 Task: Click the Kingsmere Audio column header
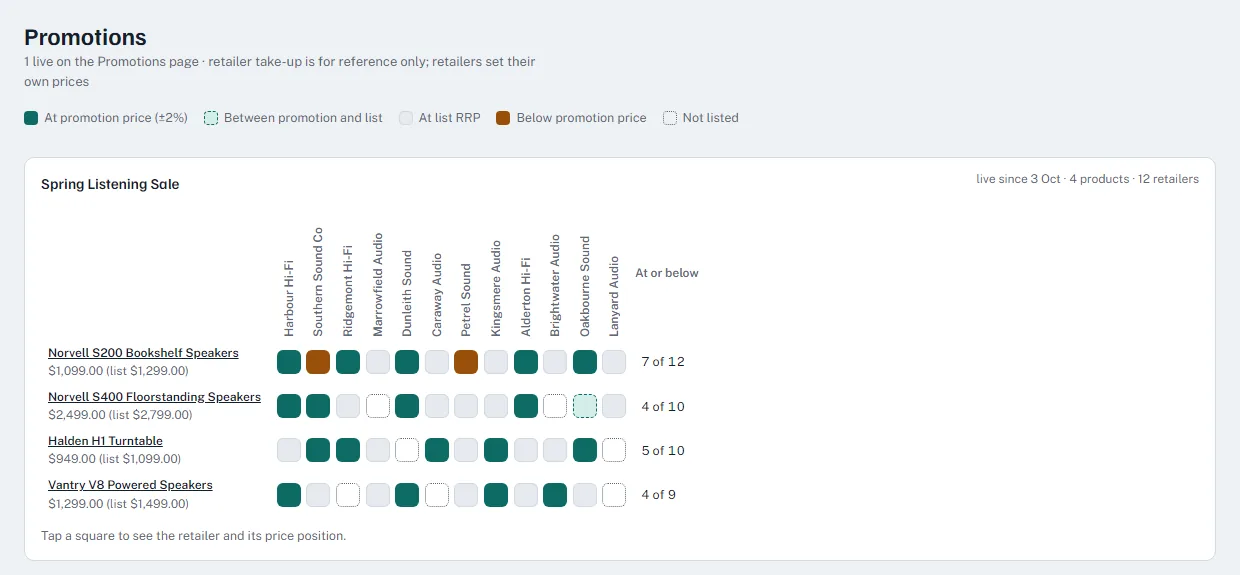pos(496,287)
